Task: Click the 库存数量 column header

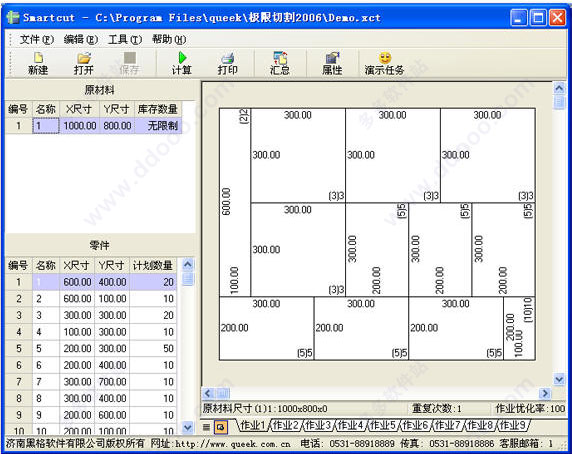Action: (158, 109)
